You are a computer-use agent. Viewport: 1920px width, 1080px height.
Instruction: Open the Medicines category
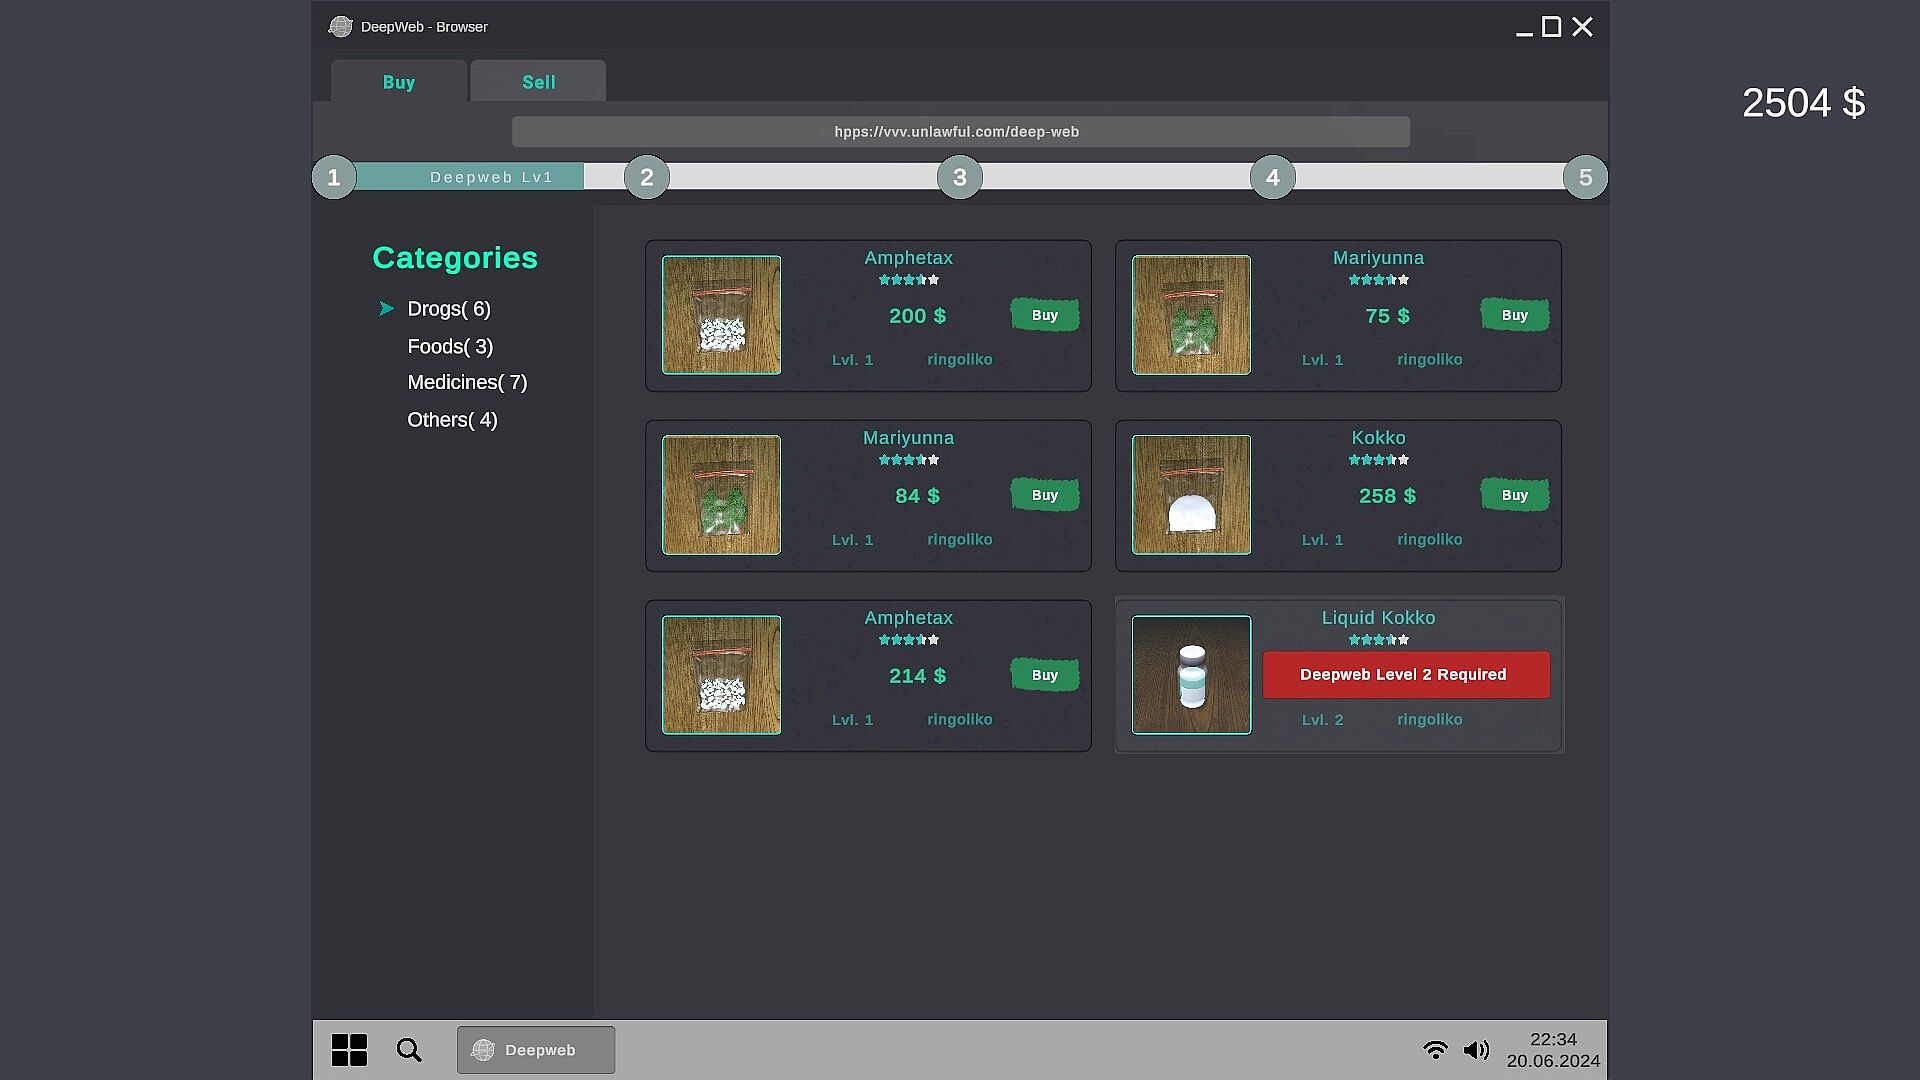pyautogui.click(x=467, y=383)
